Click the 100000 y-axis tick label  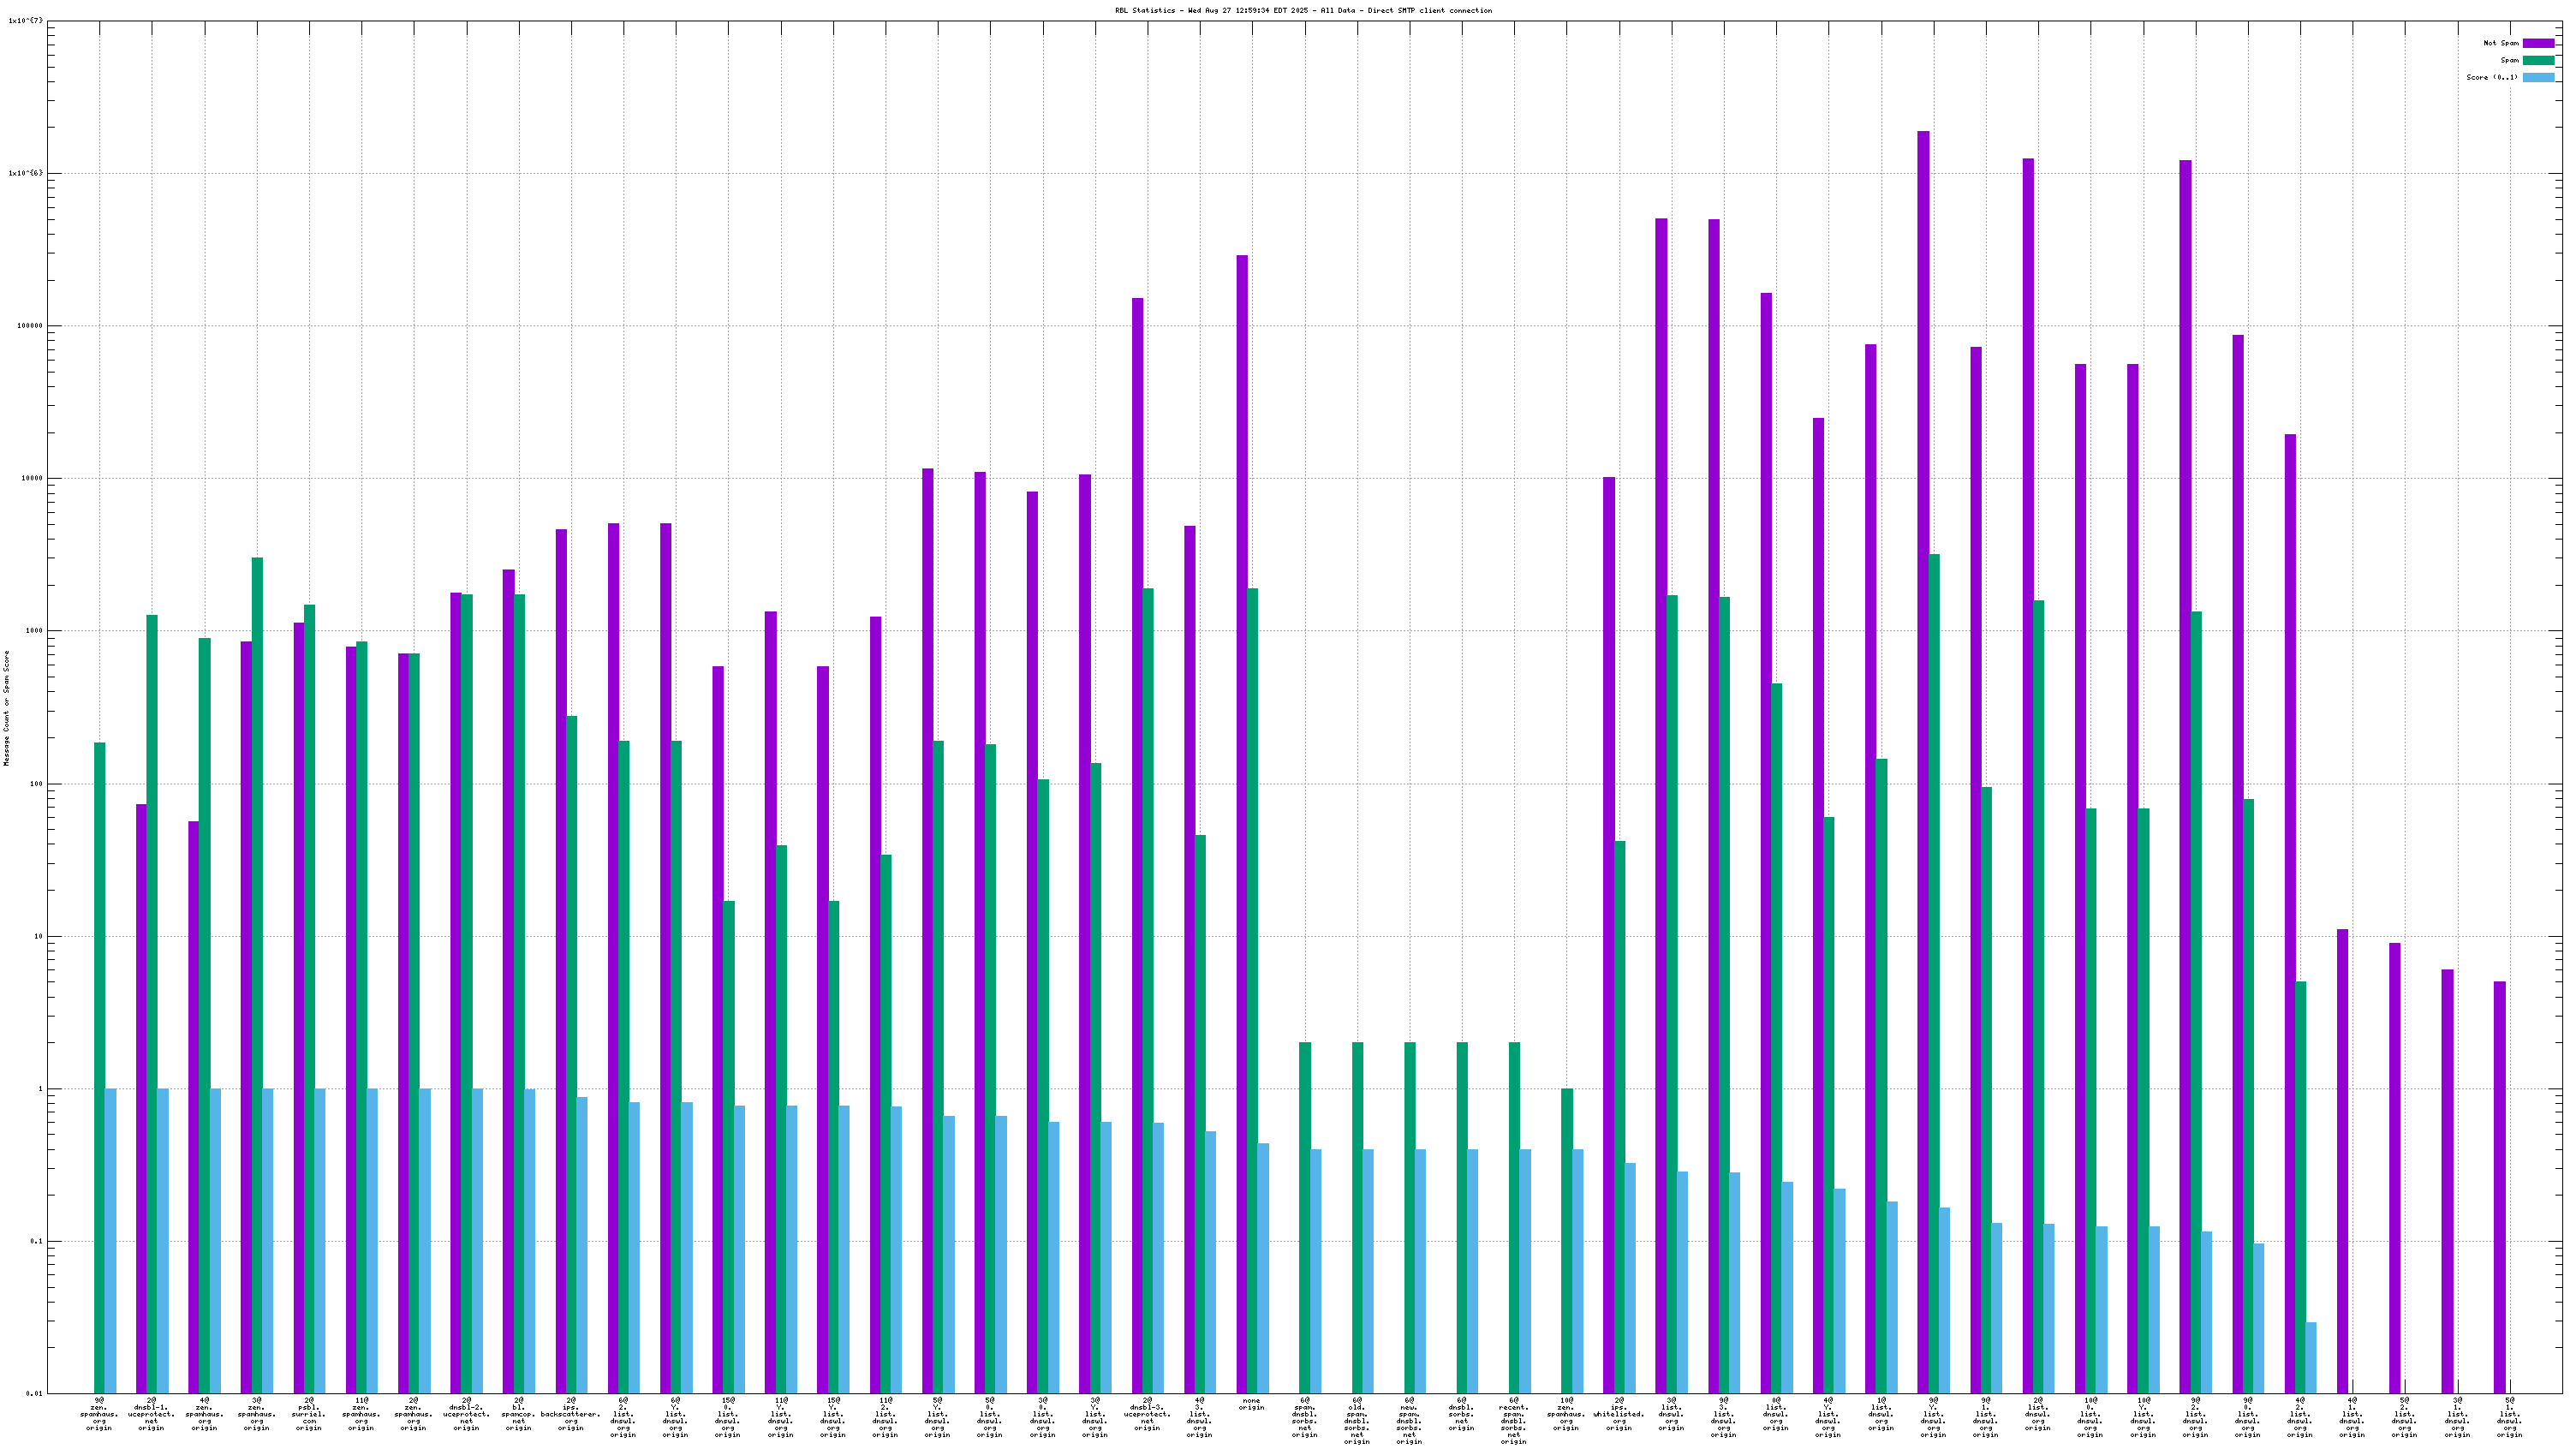pyautogui.click(x=29, y=326)
